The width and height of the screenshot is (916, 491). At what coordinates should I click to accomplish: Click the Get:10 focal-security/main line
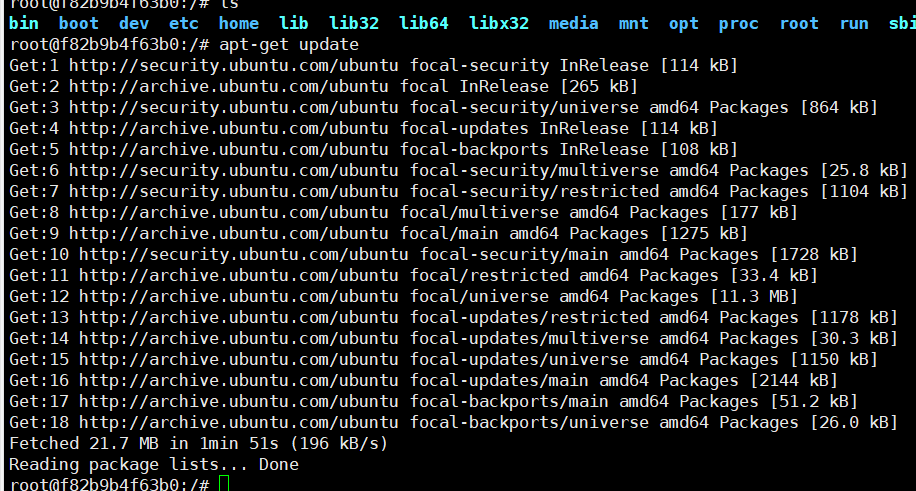point(433,255)
